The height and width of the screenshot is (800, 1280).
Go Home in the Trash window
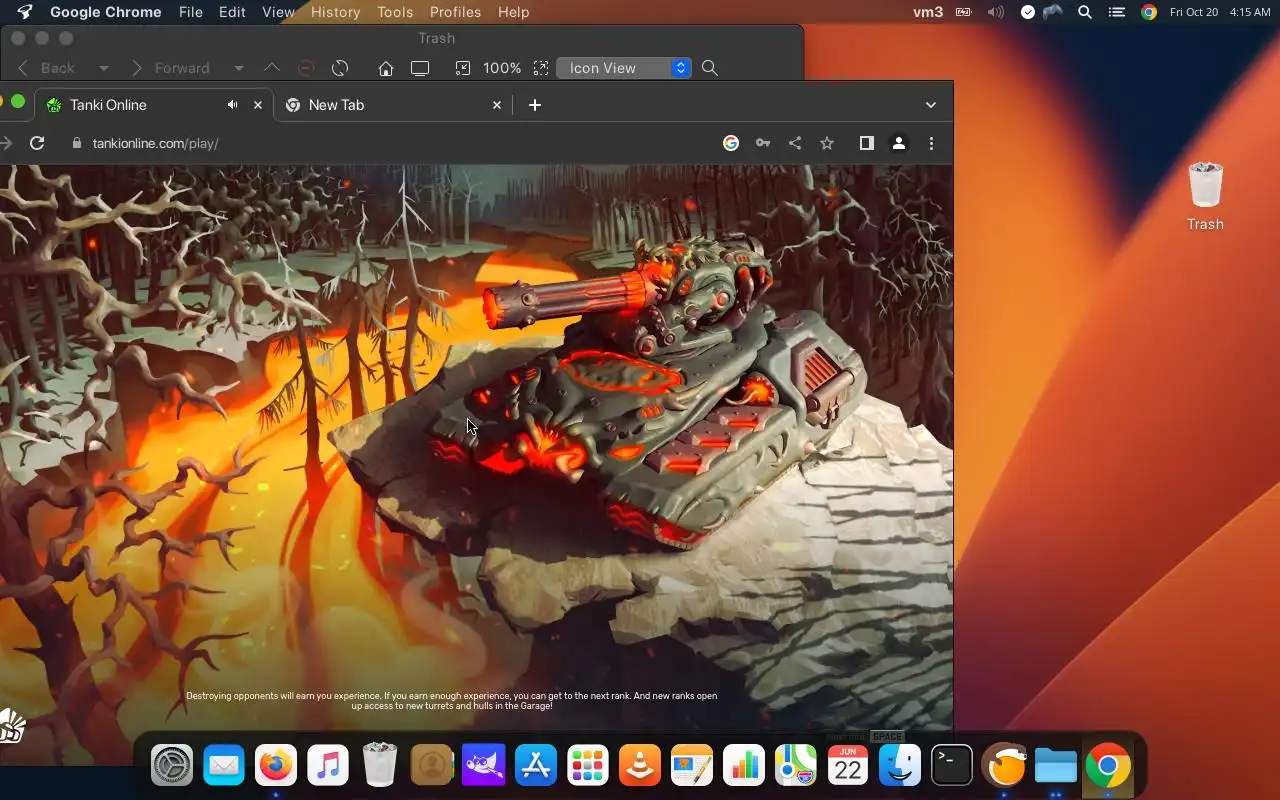386,68
